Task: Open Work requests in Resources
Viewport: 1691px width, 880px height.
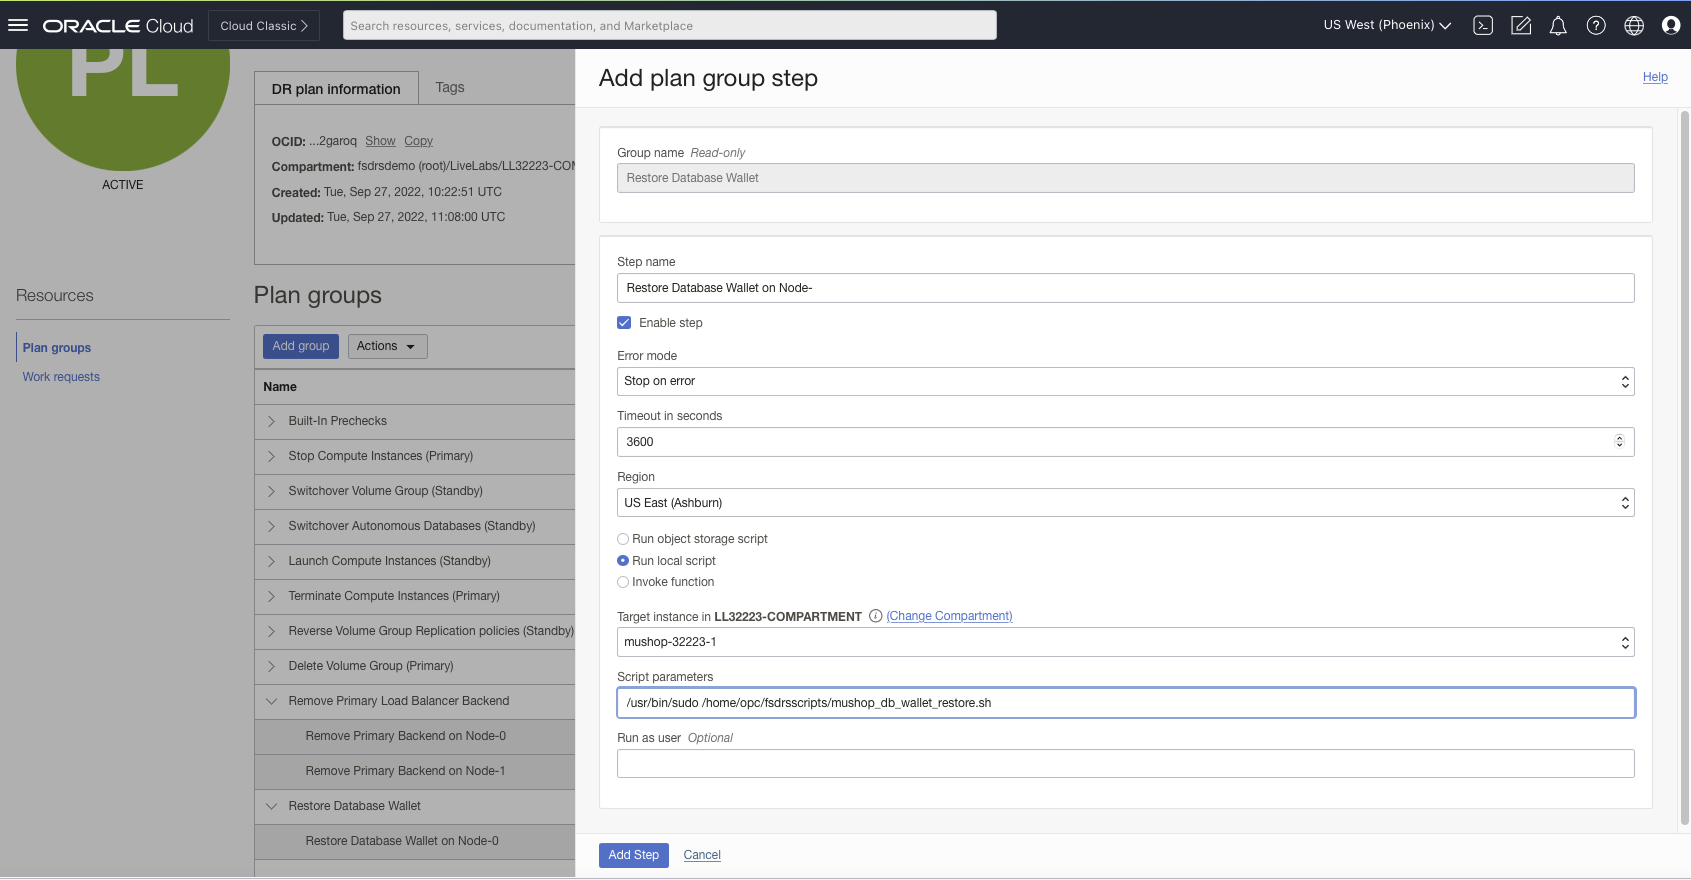Action: pyautogui.click(x=61, y=377)
